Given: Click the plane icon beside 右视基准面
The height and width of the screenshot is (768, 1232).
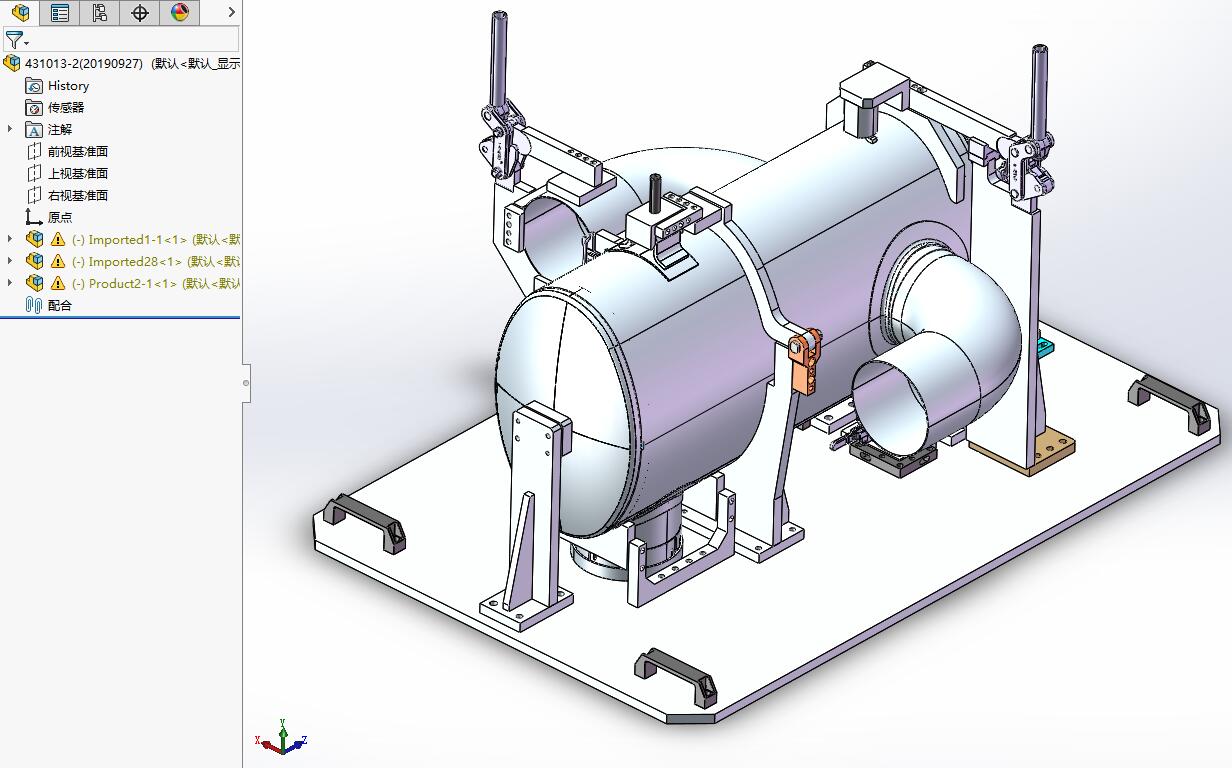Looking at the screenshot, I should (x=34, y=196).
